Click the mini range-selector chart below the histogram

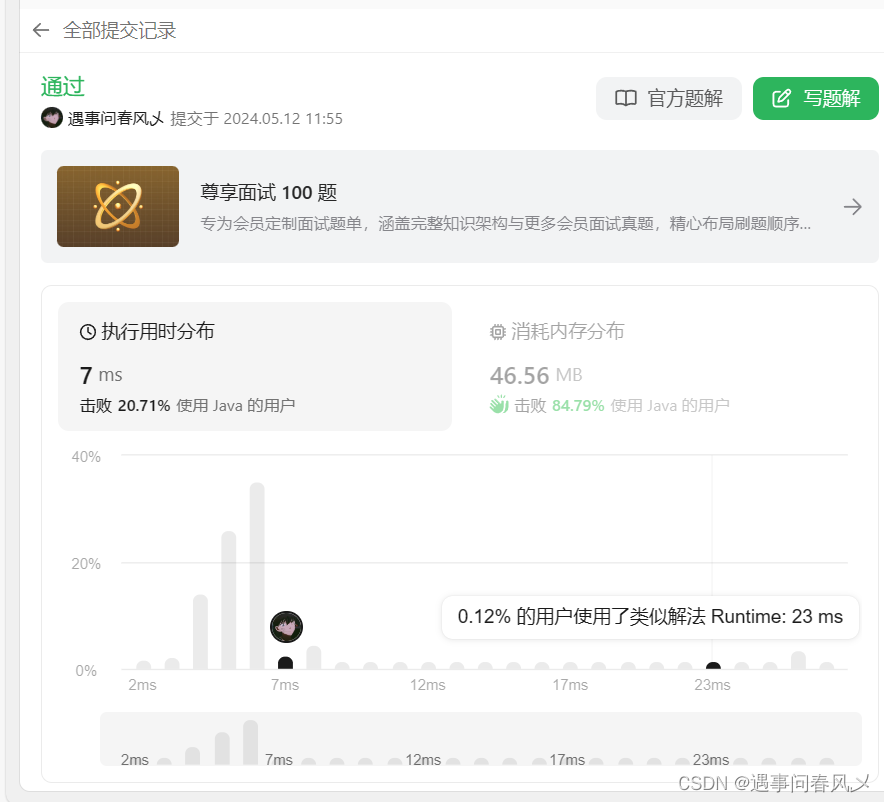[480, 740]
